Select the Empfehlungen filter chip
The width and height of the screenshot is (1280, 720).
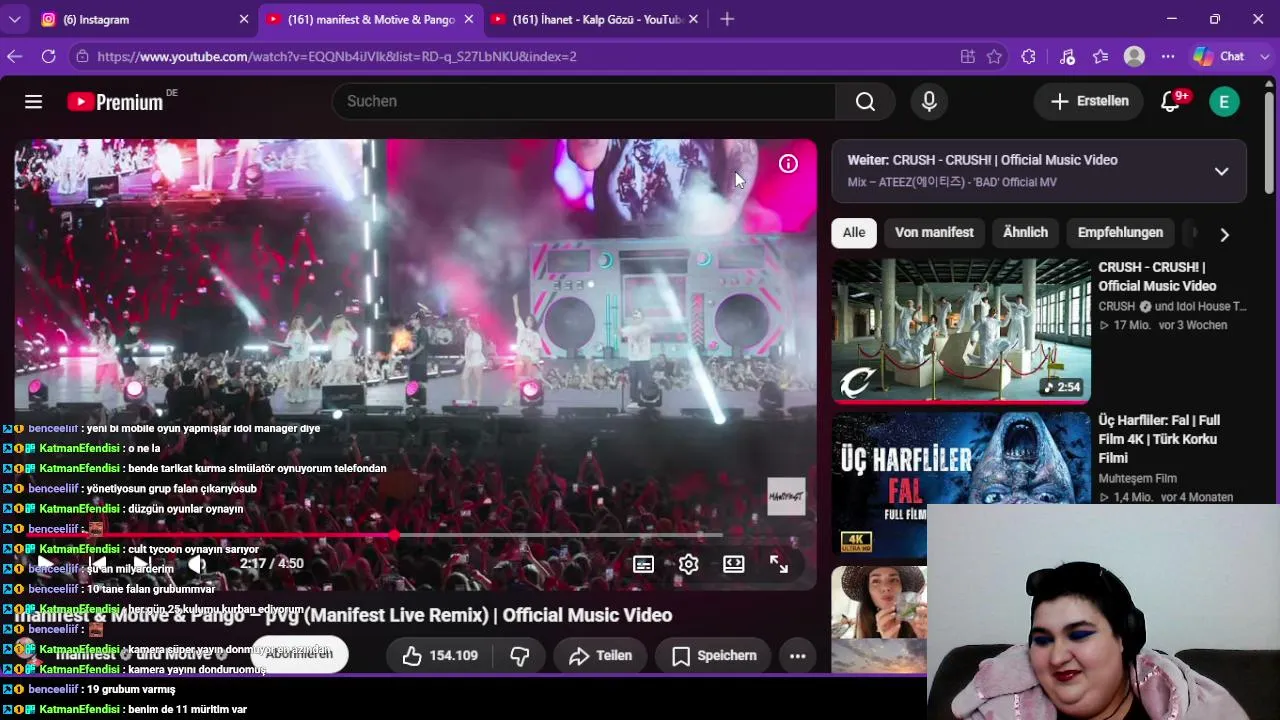pyautogui.click(x=1120, y=233)
